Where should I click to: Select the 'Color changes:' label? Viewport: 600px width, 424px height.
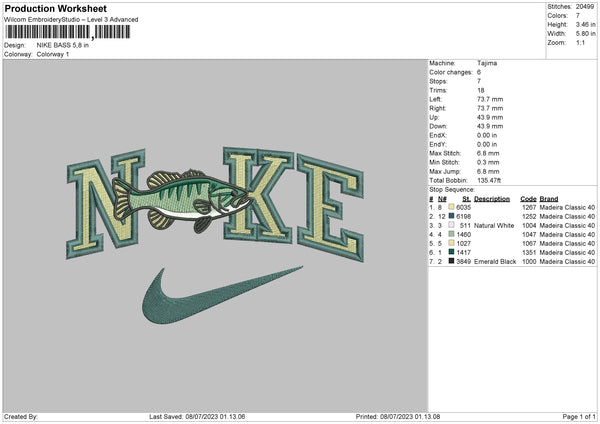point(451,72)
